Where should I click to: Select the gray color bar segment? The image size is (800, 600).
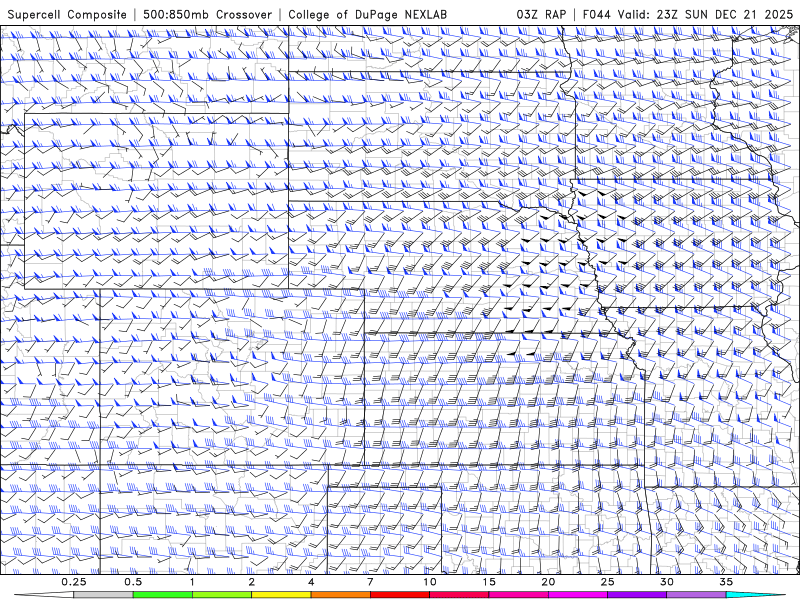(104, 595)
